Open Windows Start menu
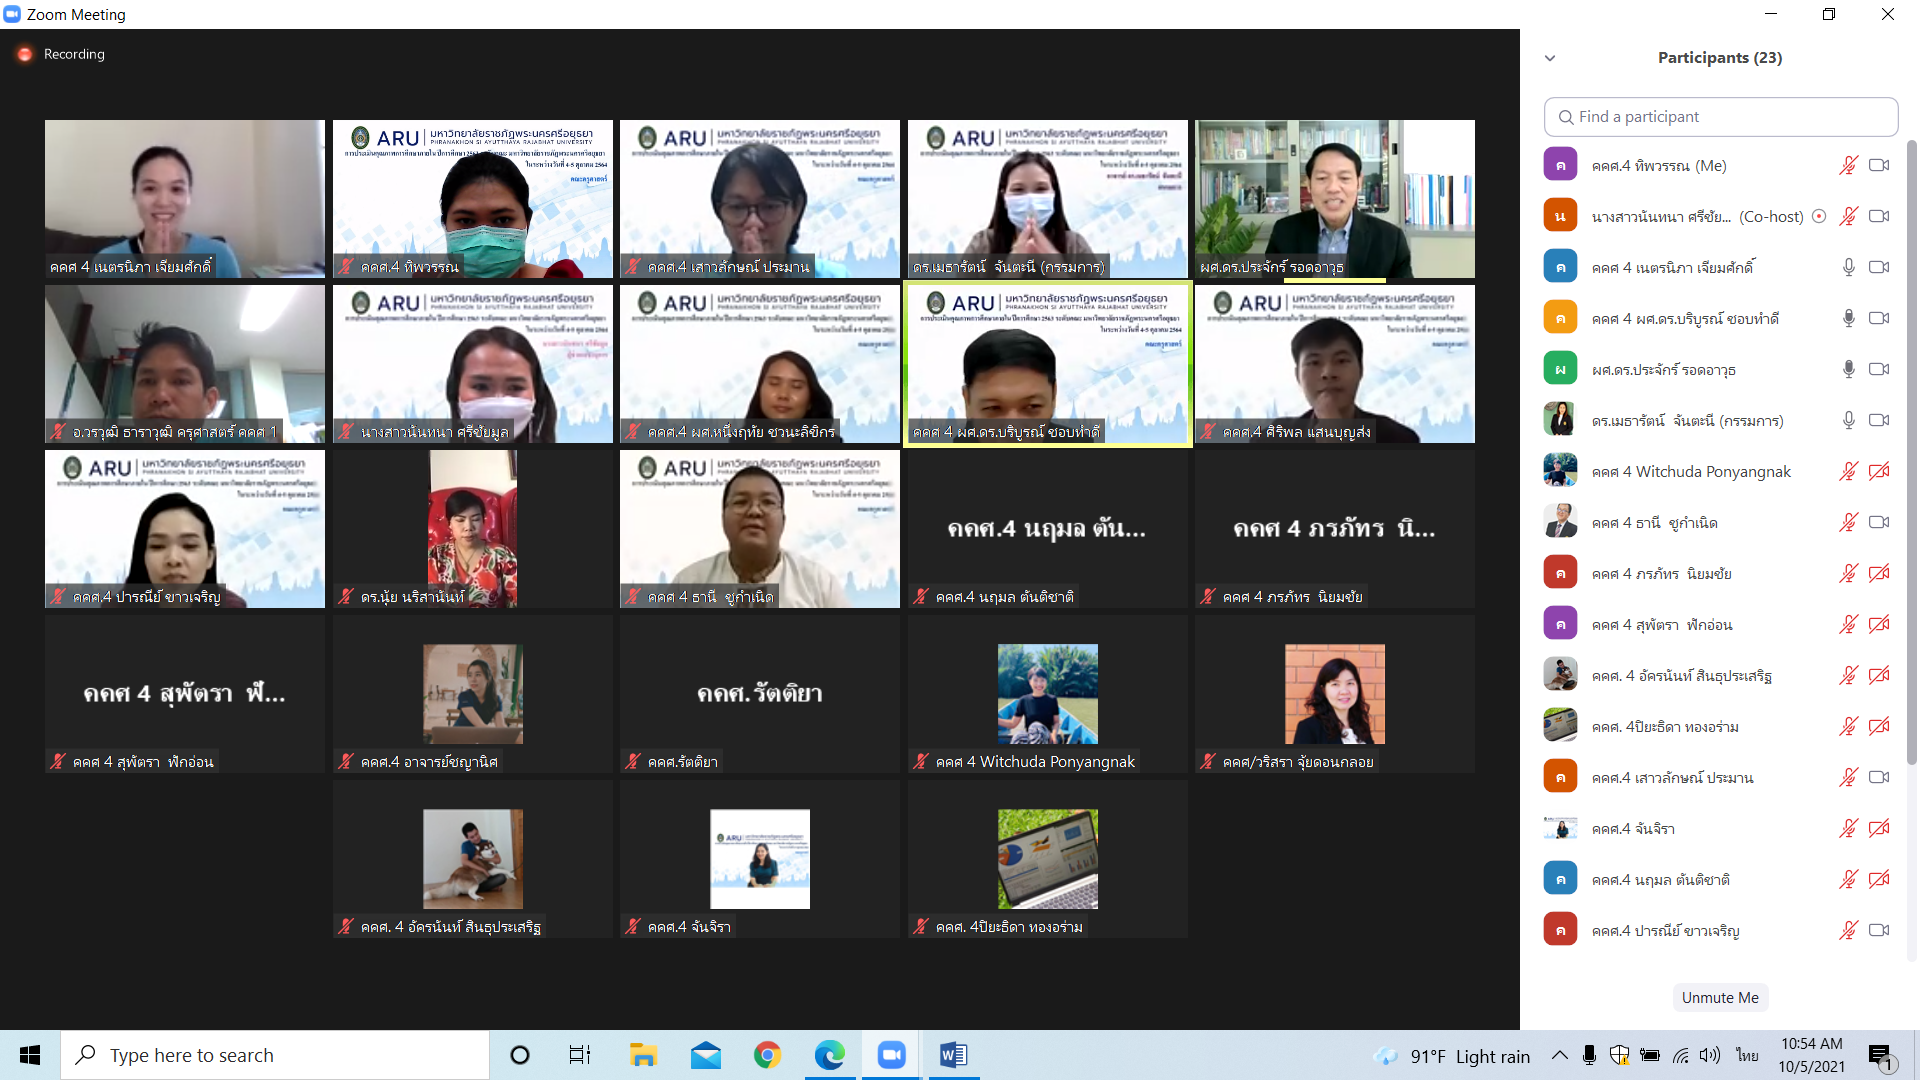The width and height of the screenshot is (1920, 1080). click(30, 1055)
